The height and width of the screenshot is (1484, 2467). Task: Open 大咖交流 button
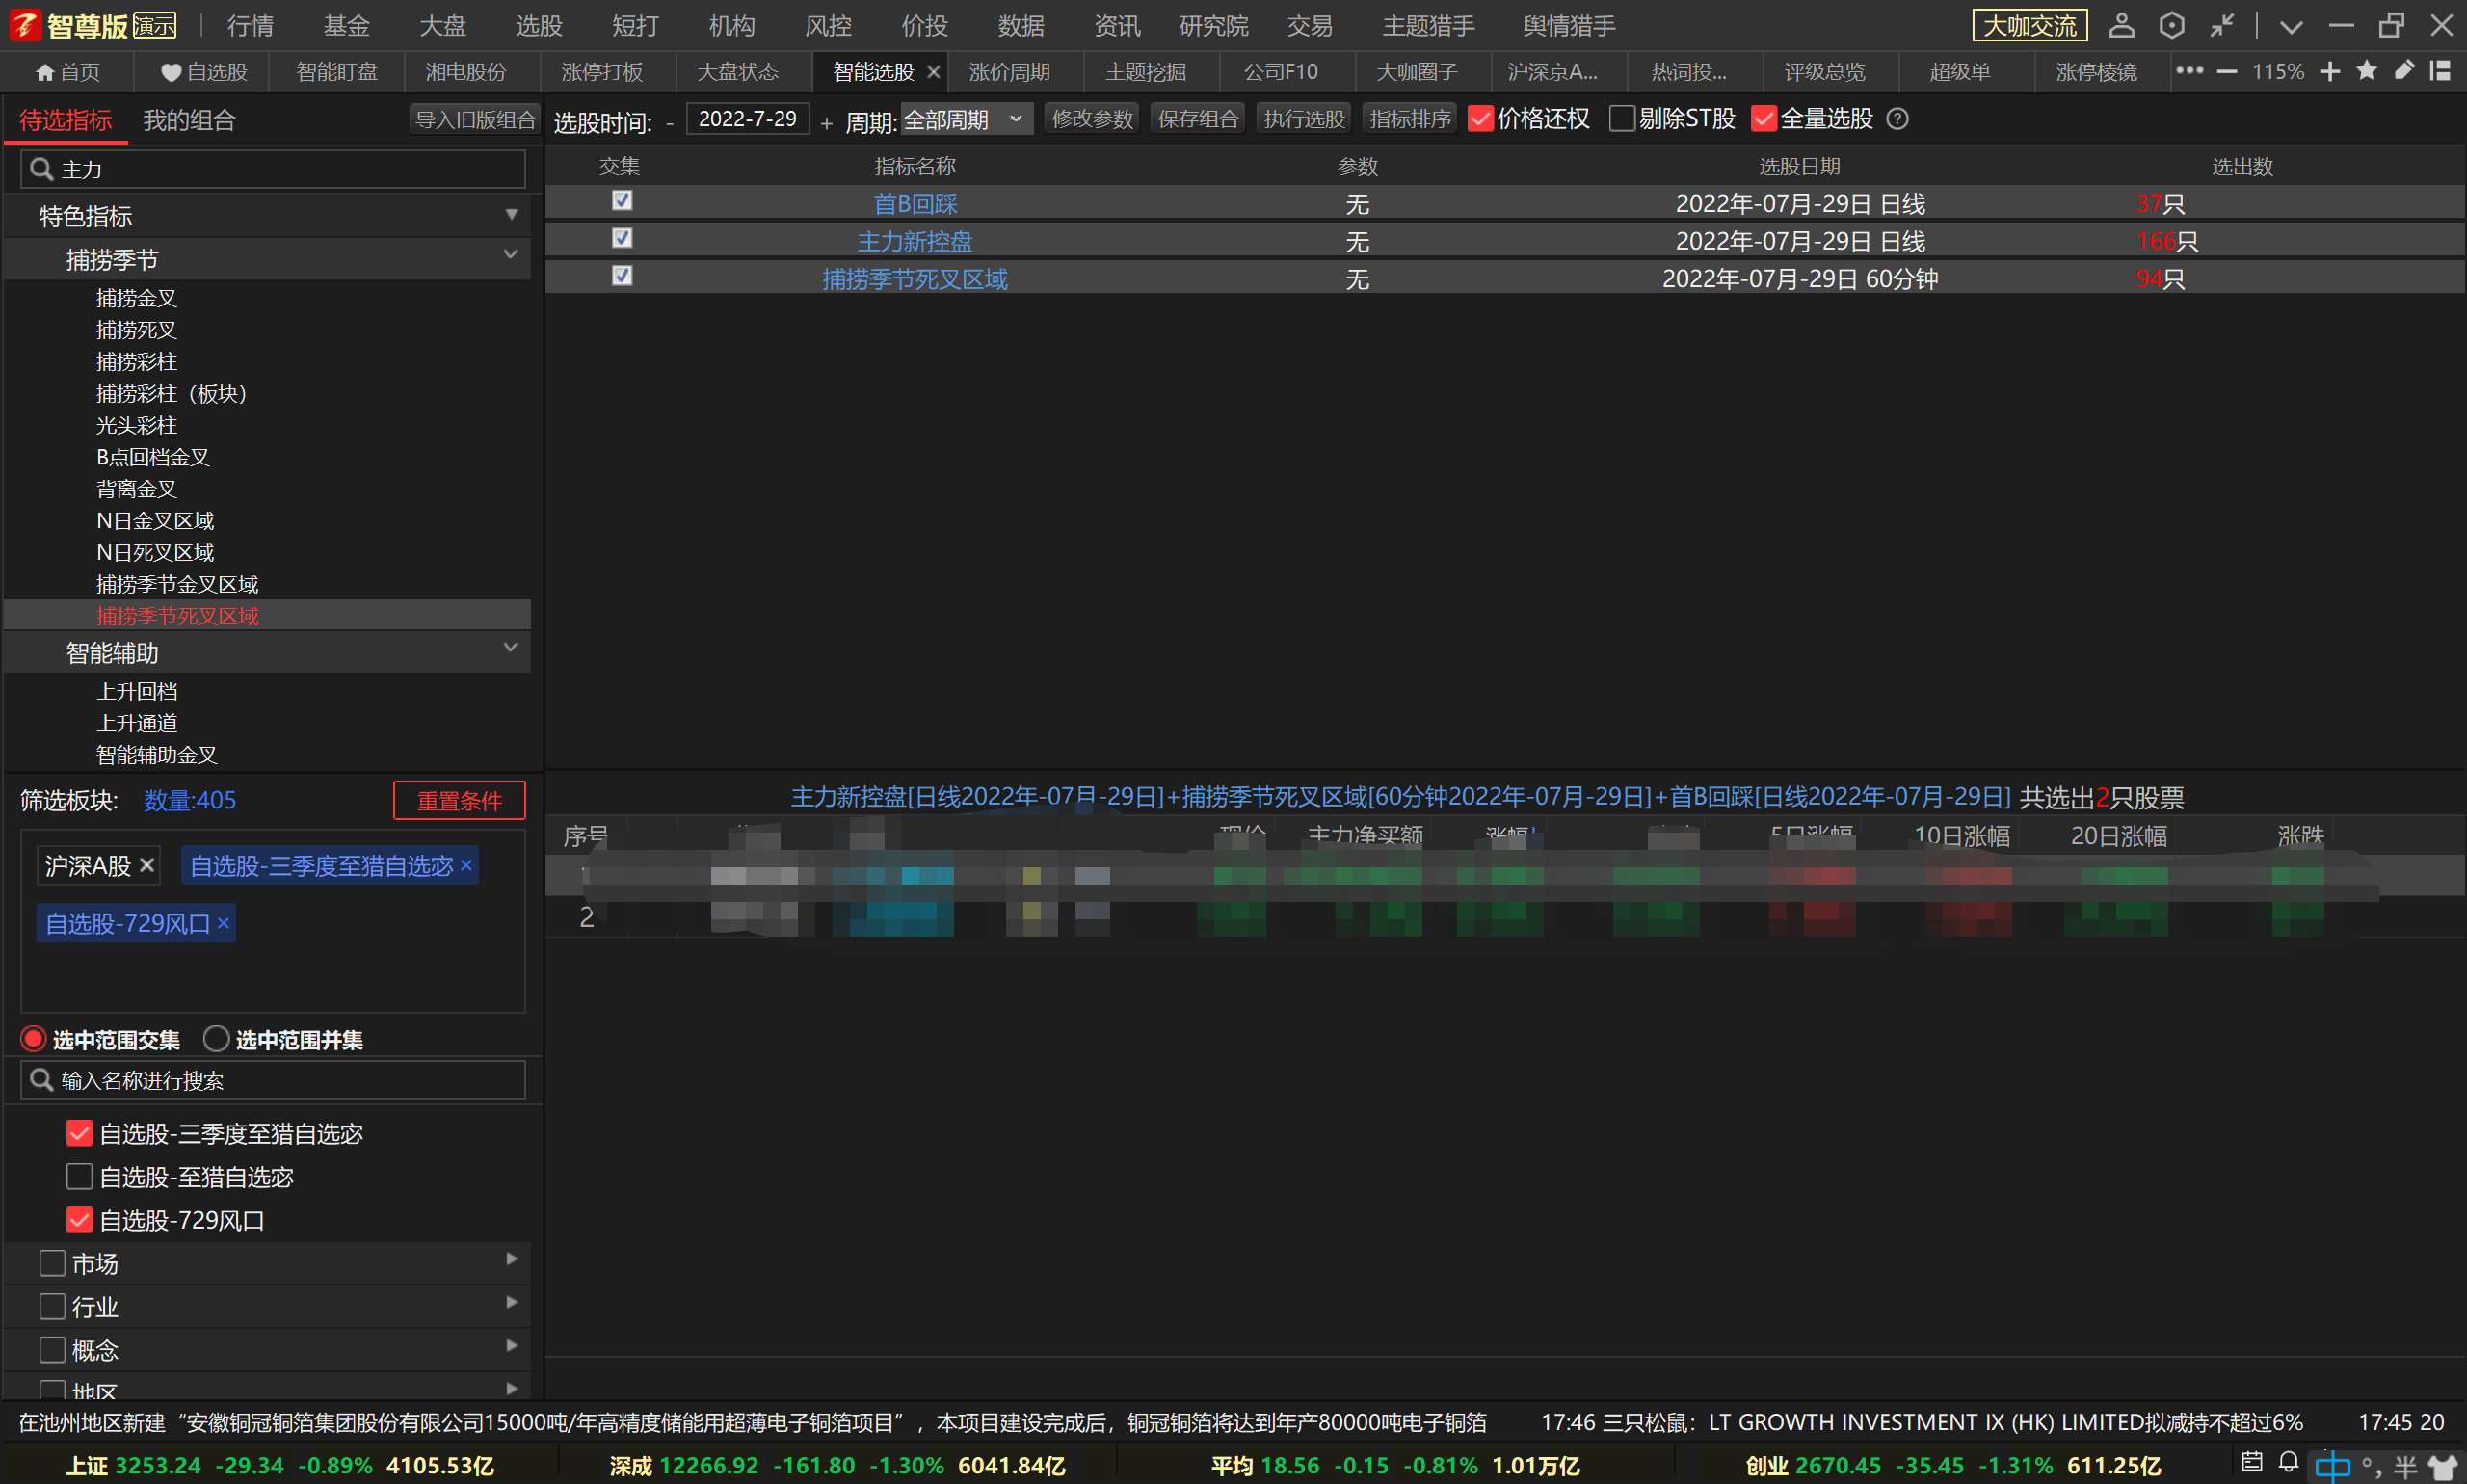click(2029, 26)
